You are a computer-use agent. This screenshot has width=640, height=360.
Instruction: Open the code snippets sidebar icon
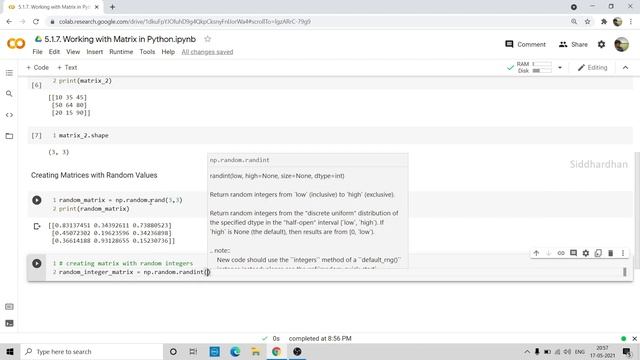coord(9,115)
